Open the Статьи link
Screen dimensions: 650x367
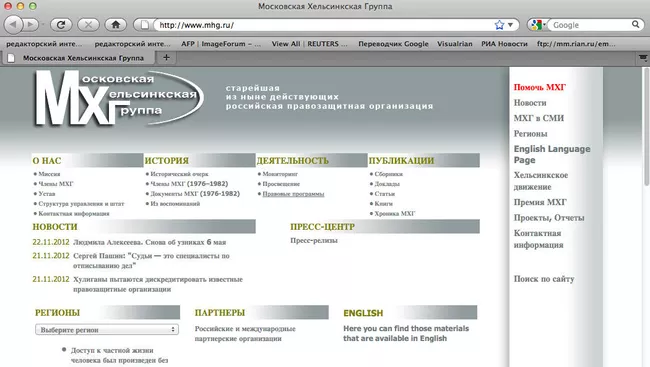point(385,194)
